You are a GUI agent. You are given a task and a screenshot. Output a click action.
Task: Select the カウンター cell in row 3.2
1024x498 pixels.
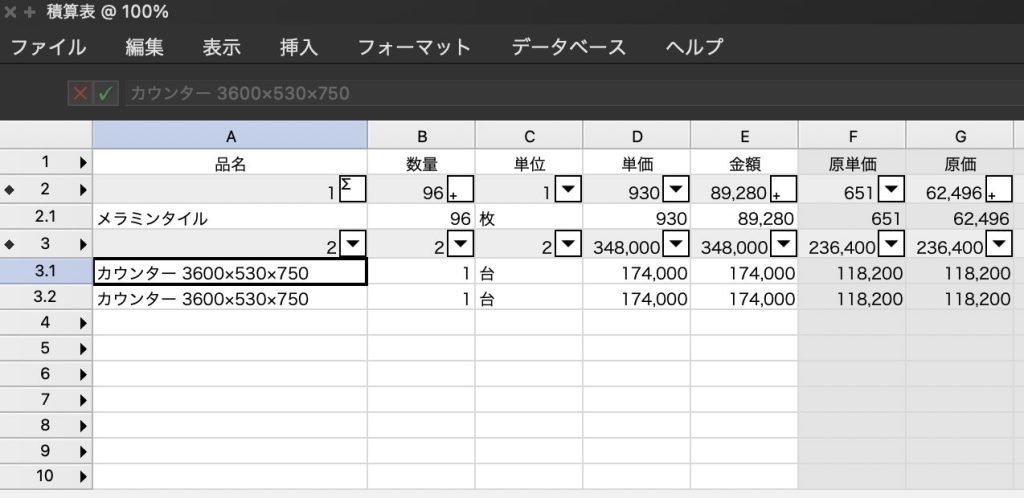(x=230, y=298)
